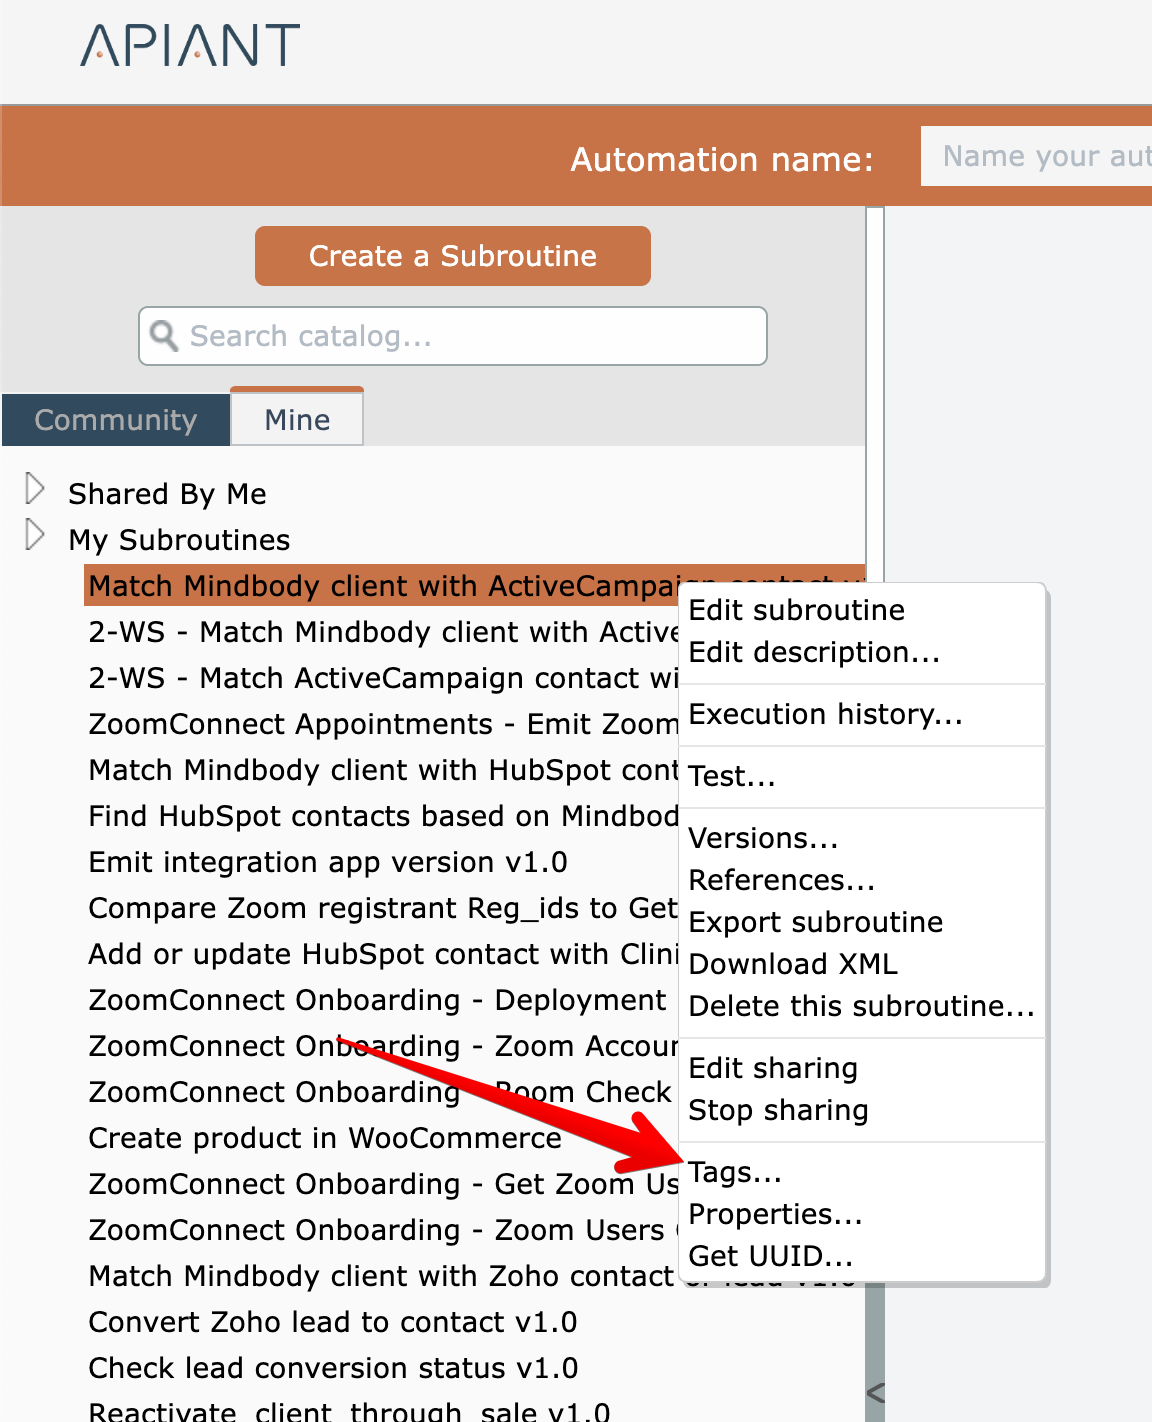Switch to the Mine tab
Viewport: 1152px width, 1422px height.
tap(297, 420)
